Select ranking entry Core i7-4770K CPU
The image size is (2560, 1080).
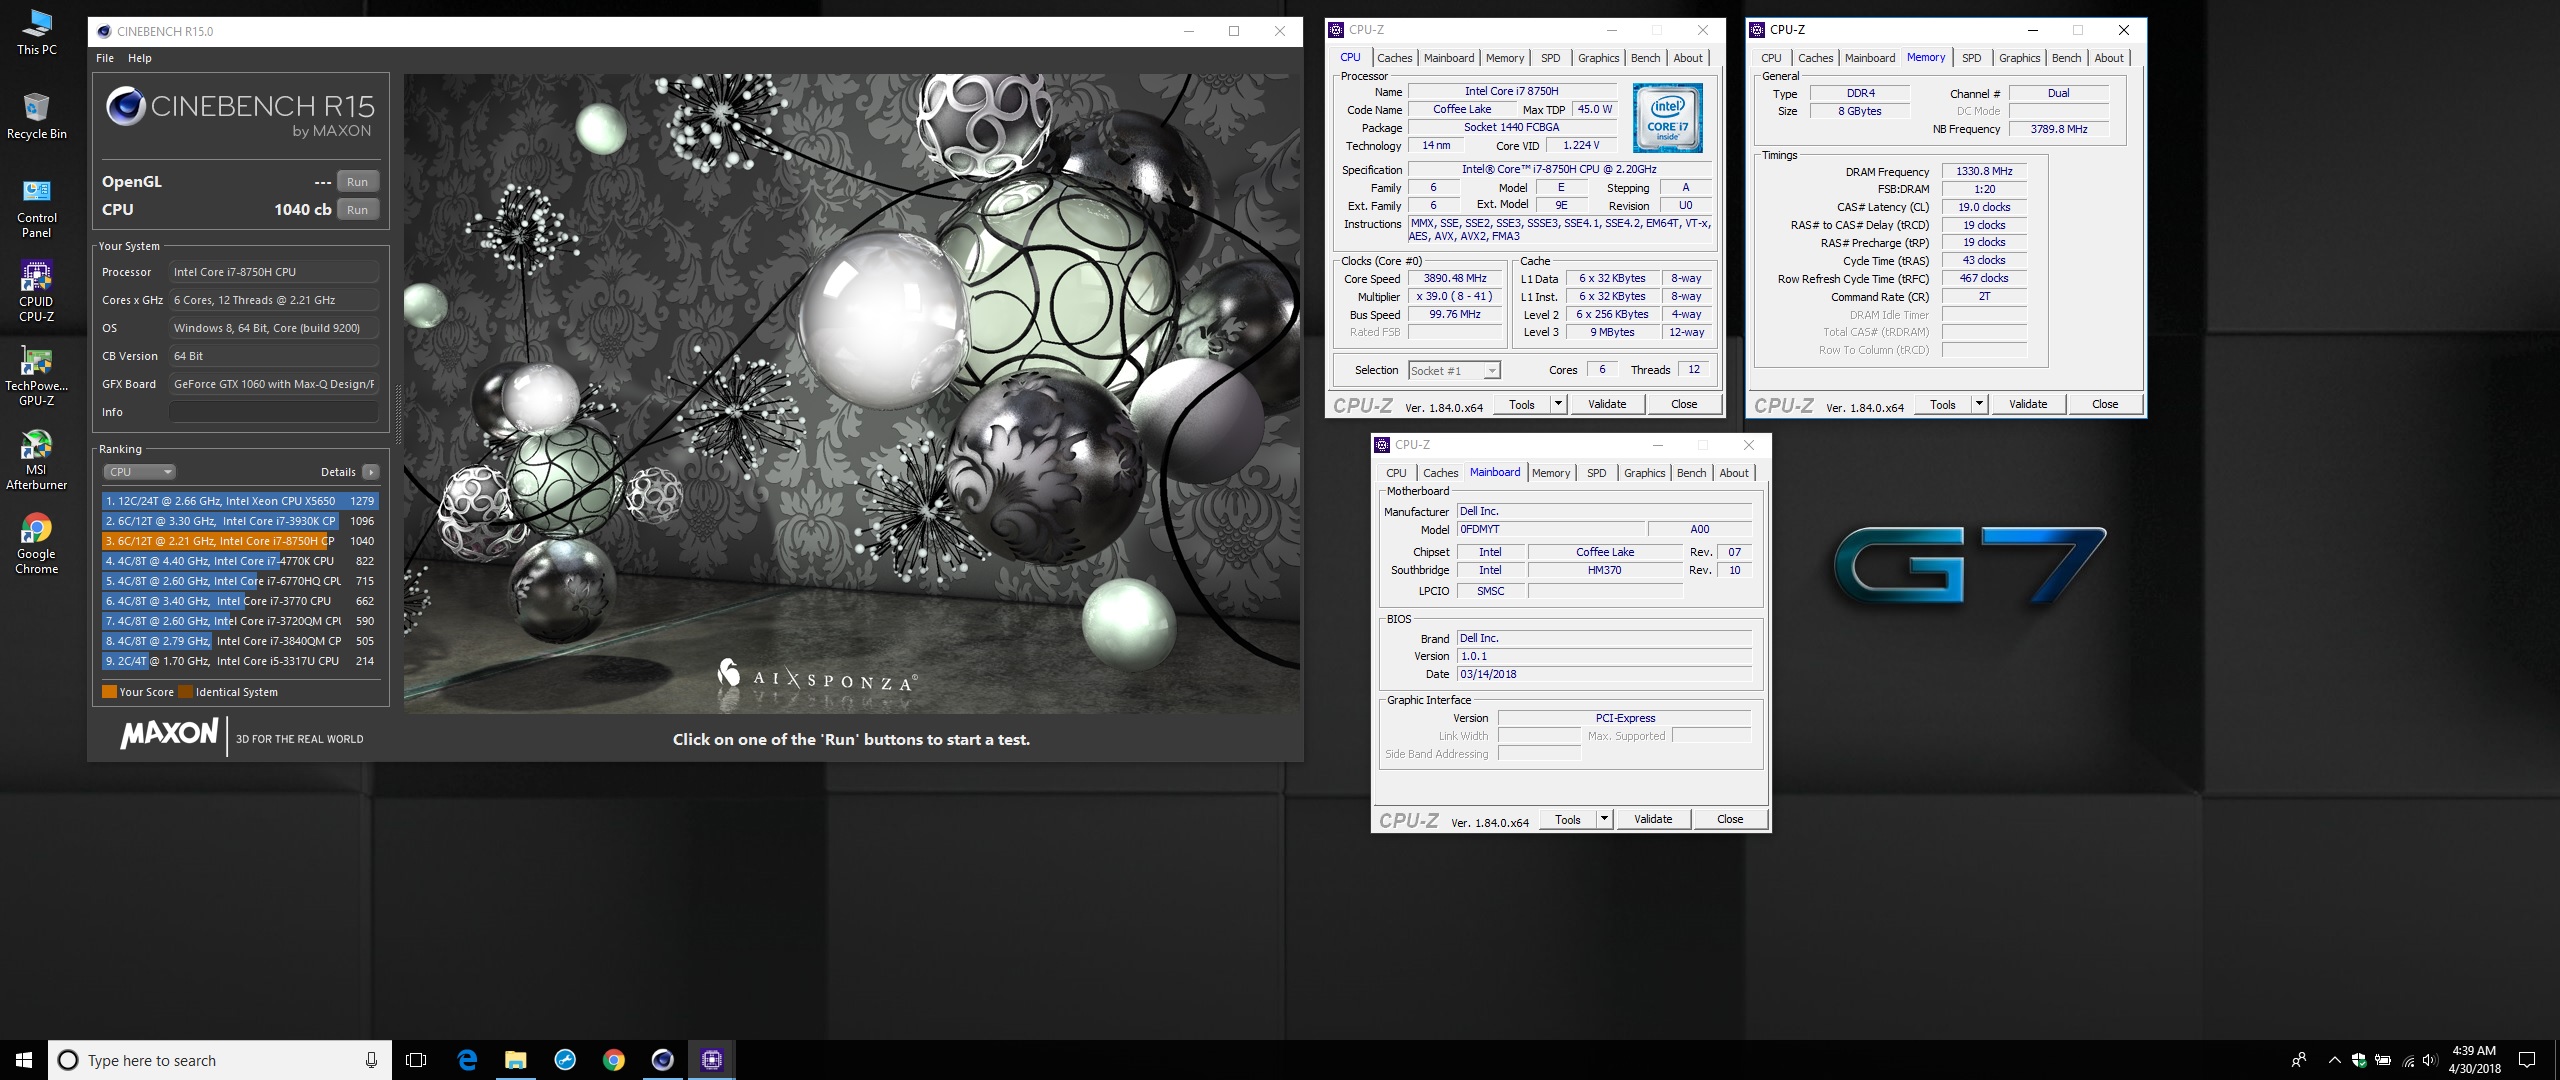click(x=240, y=561)
